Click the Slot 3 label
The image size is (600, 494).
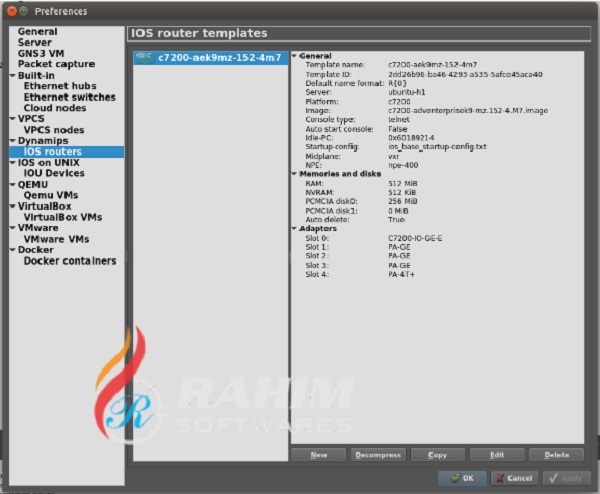[x=317, y=266]
